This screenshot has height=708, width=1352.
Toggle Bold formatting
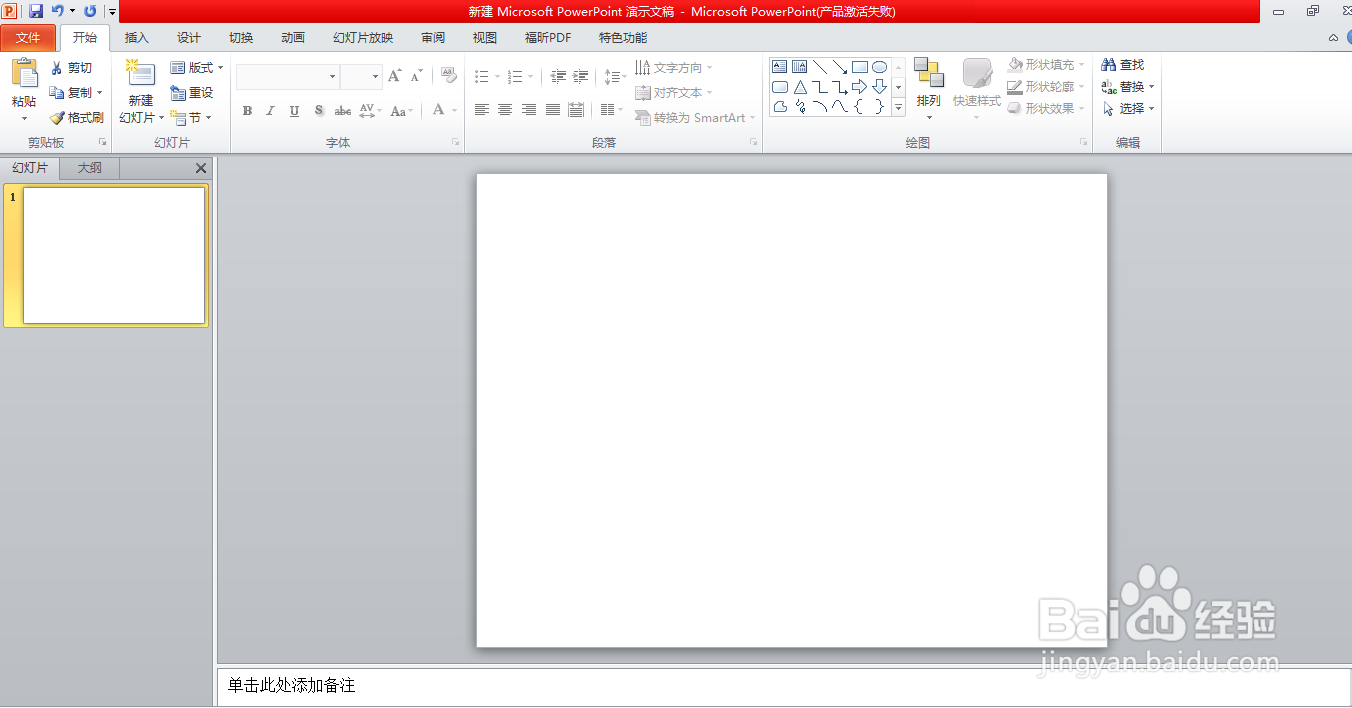click(247, 111)
